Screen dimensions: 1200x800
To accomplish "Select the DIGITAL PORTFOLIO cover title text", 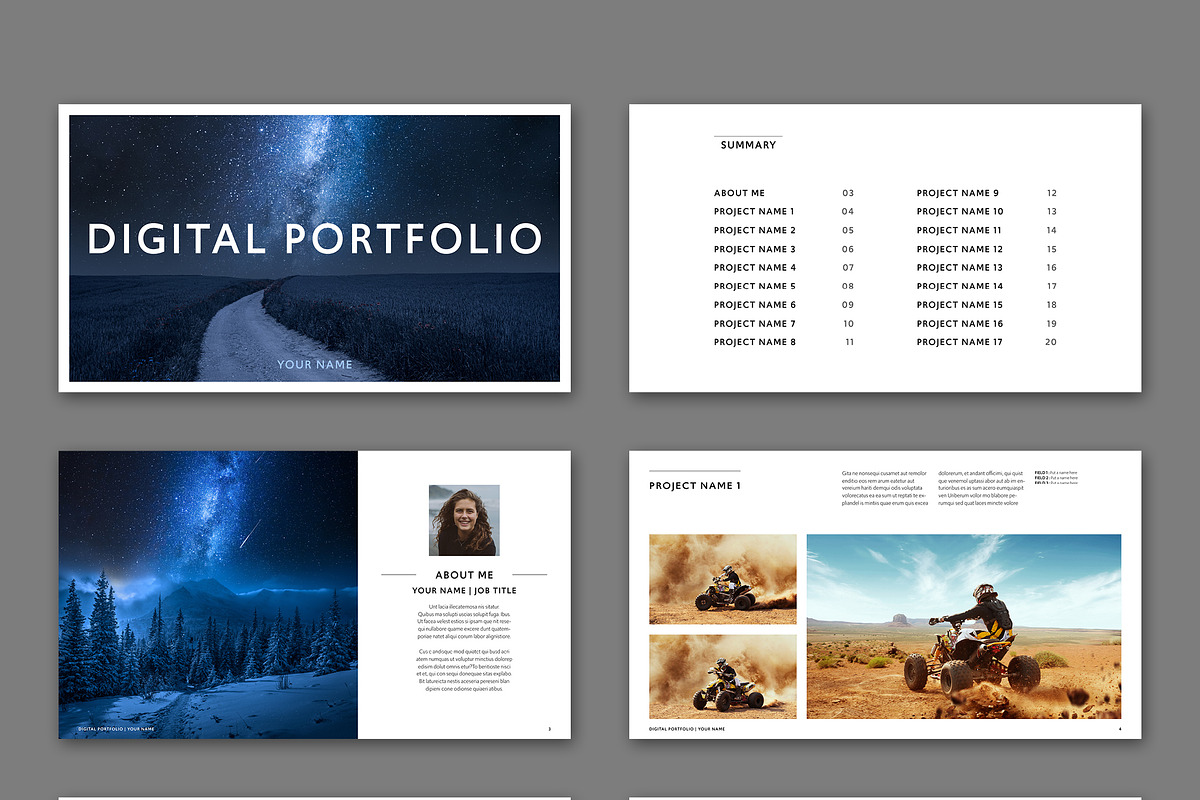I will (x=314, y=238).
